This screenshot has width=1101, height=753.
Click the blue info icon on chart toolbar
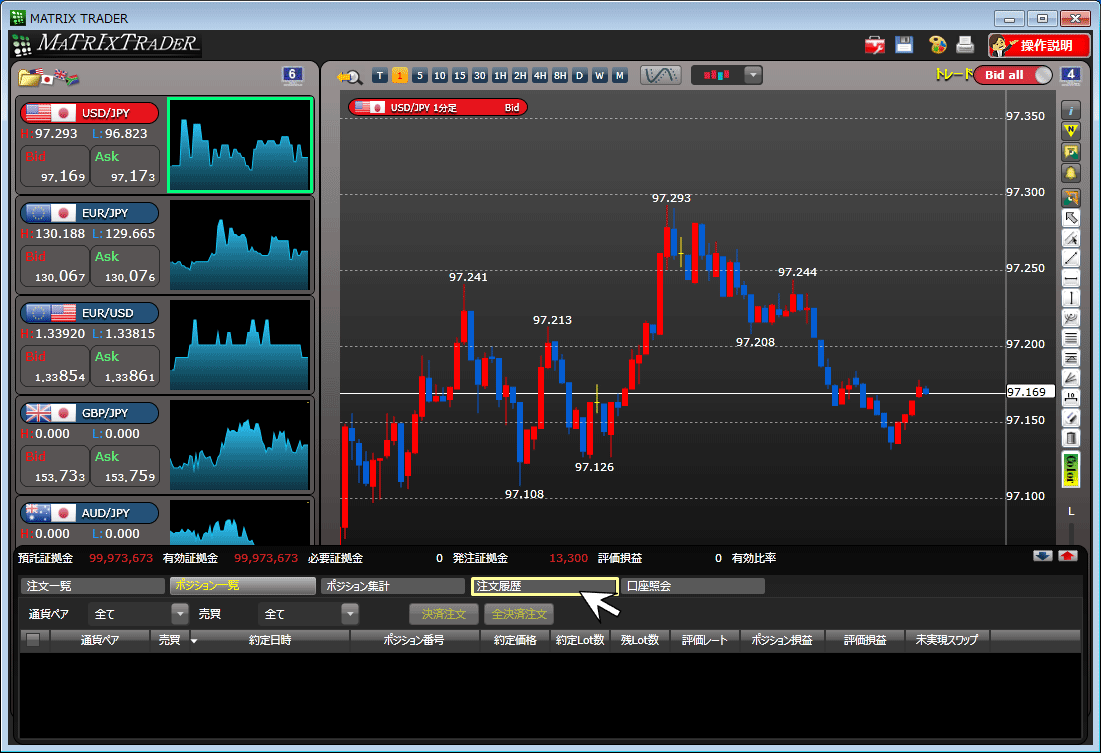tap(1070, 110)
